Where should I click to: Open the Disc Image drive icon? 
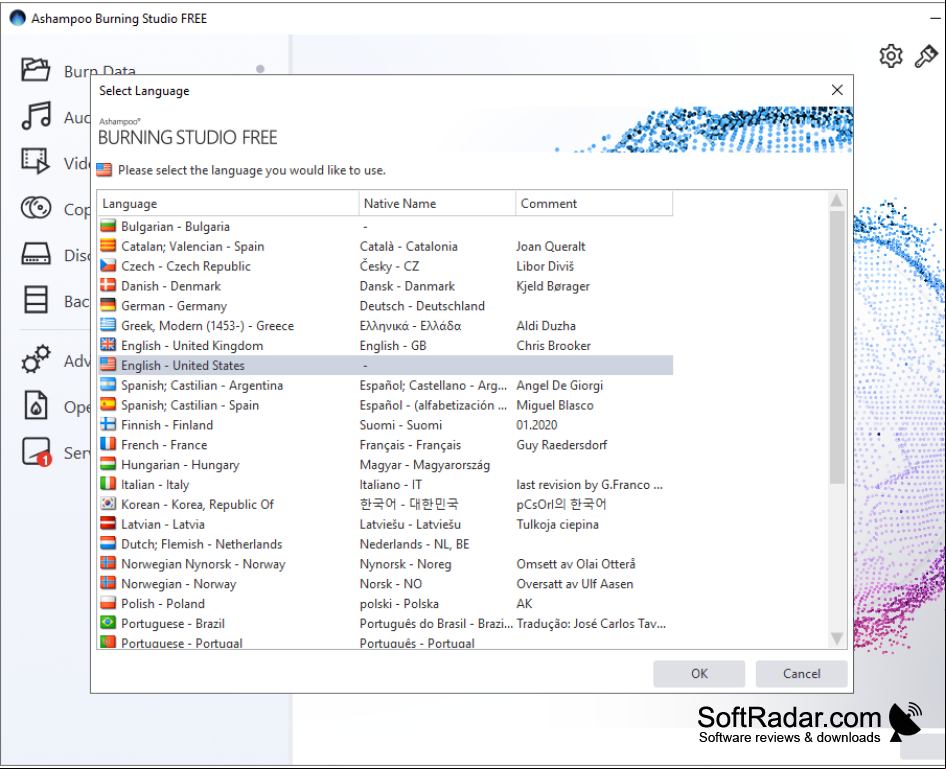pyautogui.click(x=36, y=254)
